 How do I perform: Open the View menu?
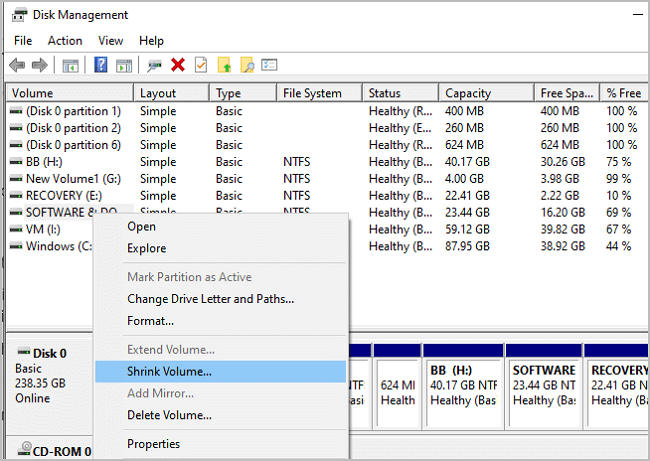click(x=111, y=41)
